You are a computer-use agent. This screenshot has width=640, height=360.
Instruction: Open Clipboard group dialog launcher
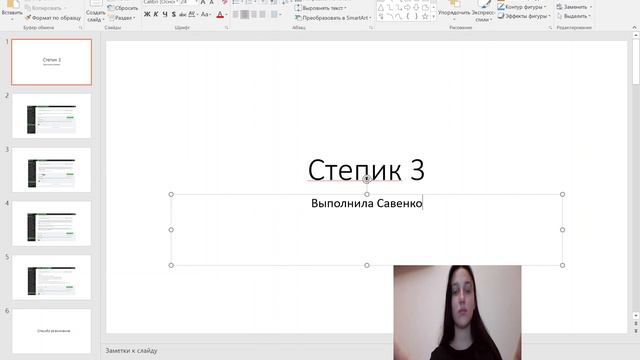click(x=80, y=28)
